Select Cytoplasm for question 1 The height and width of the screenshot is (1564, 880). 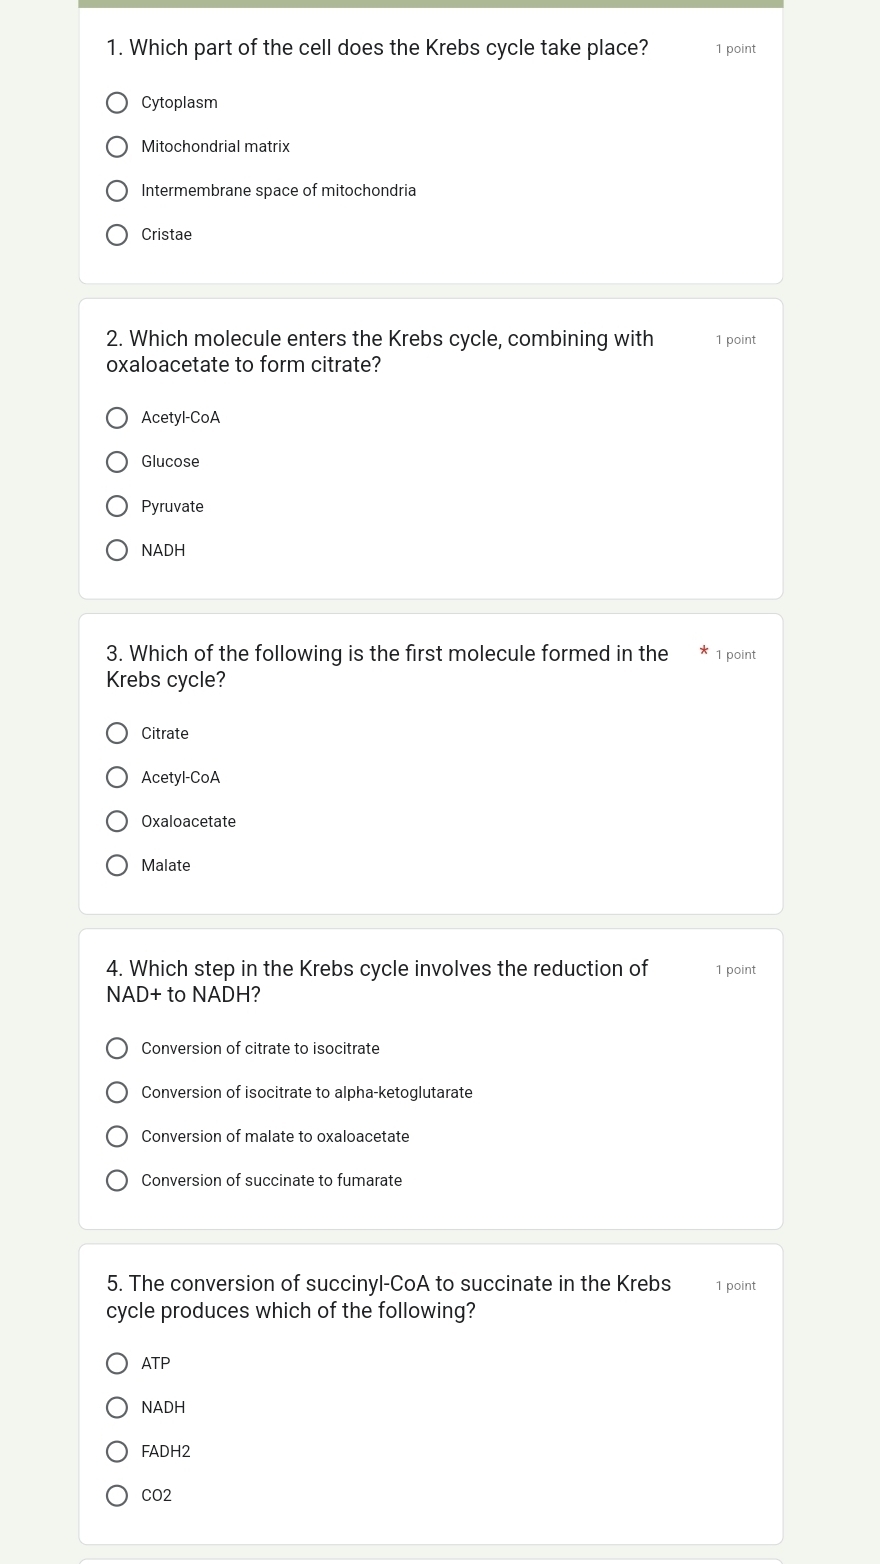coord(117,103)
